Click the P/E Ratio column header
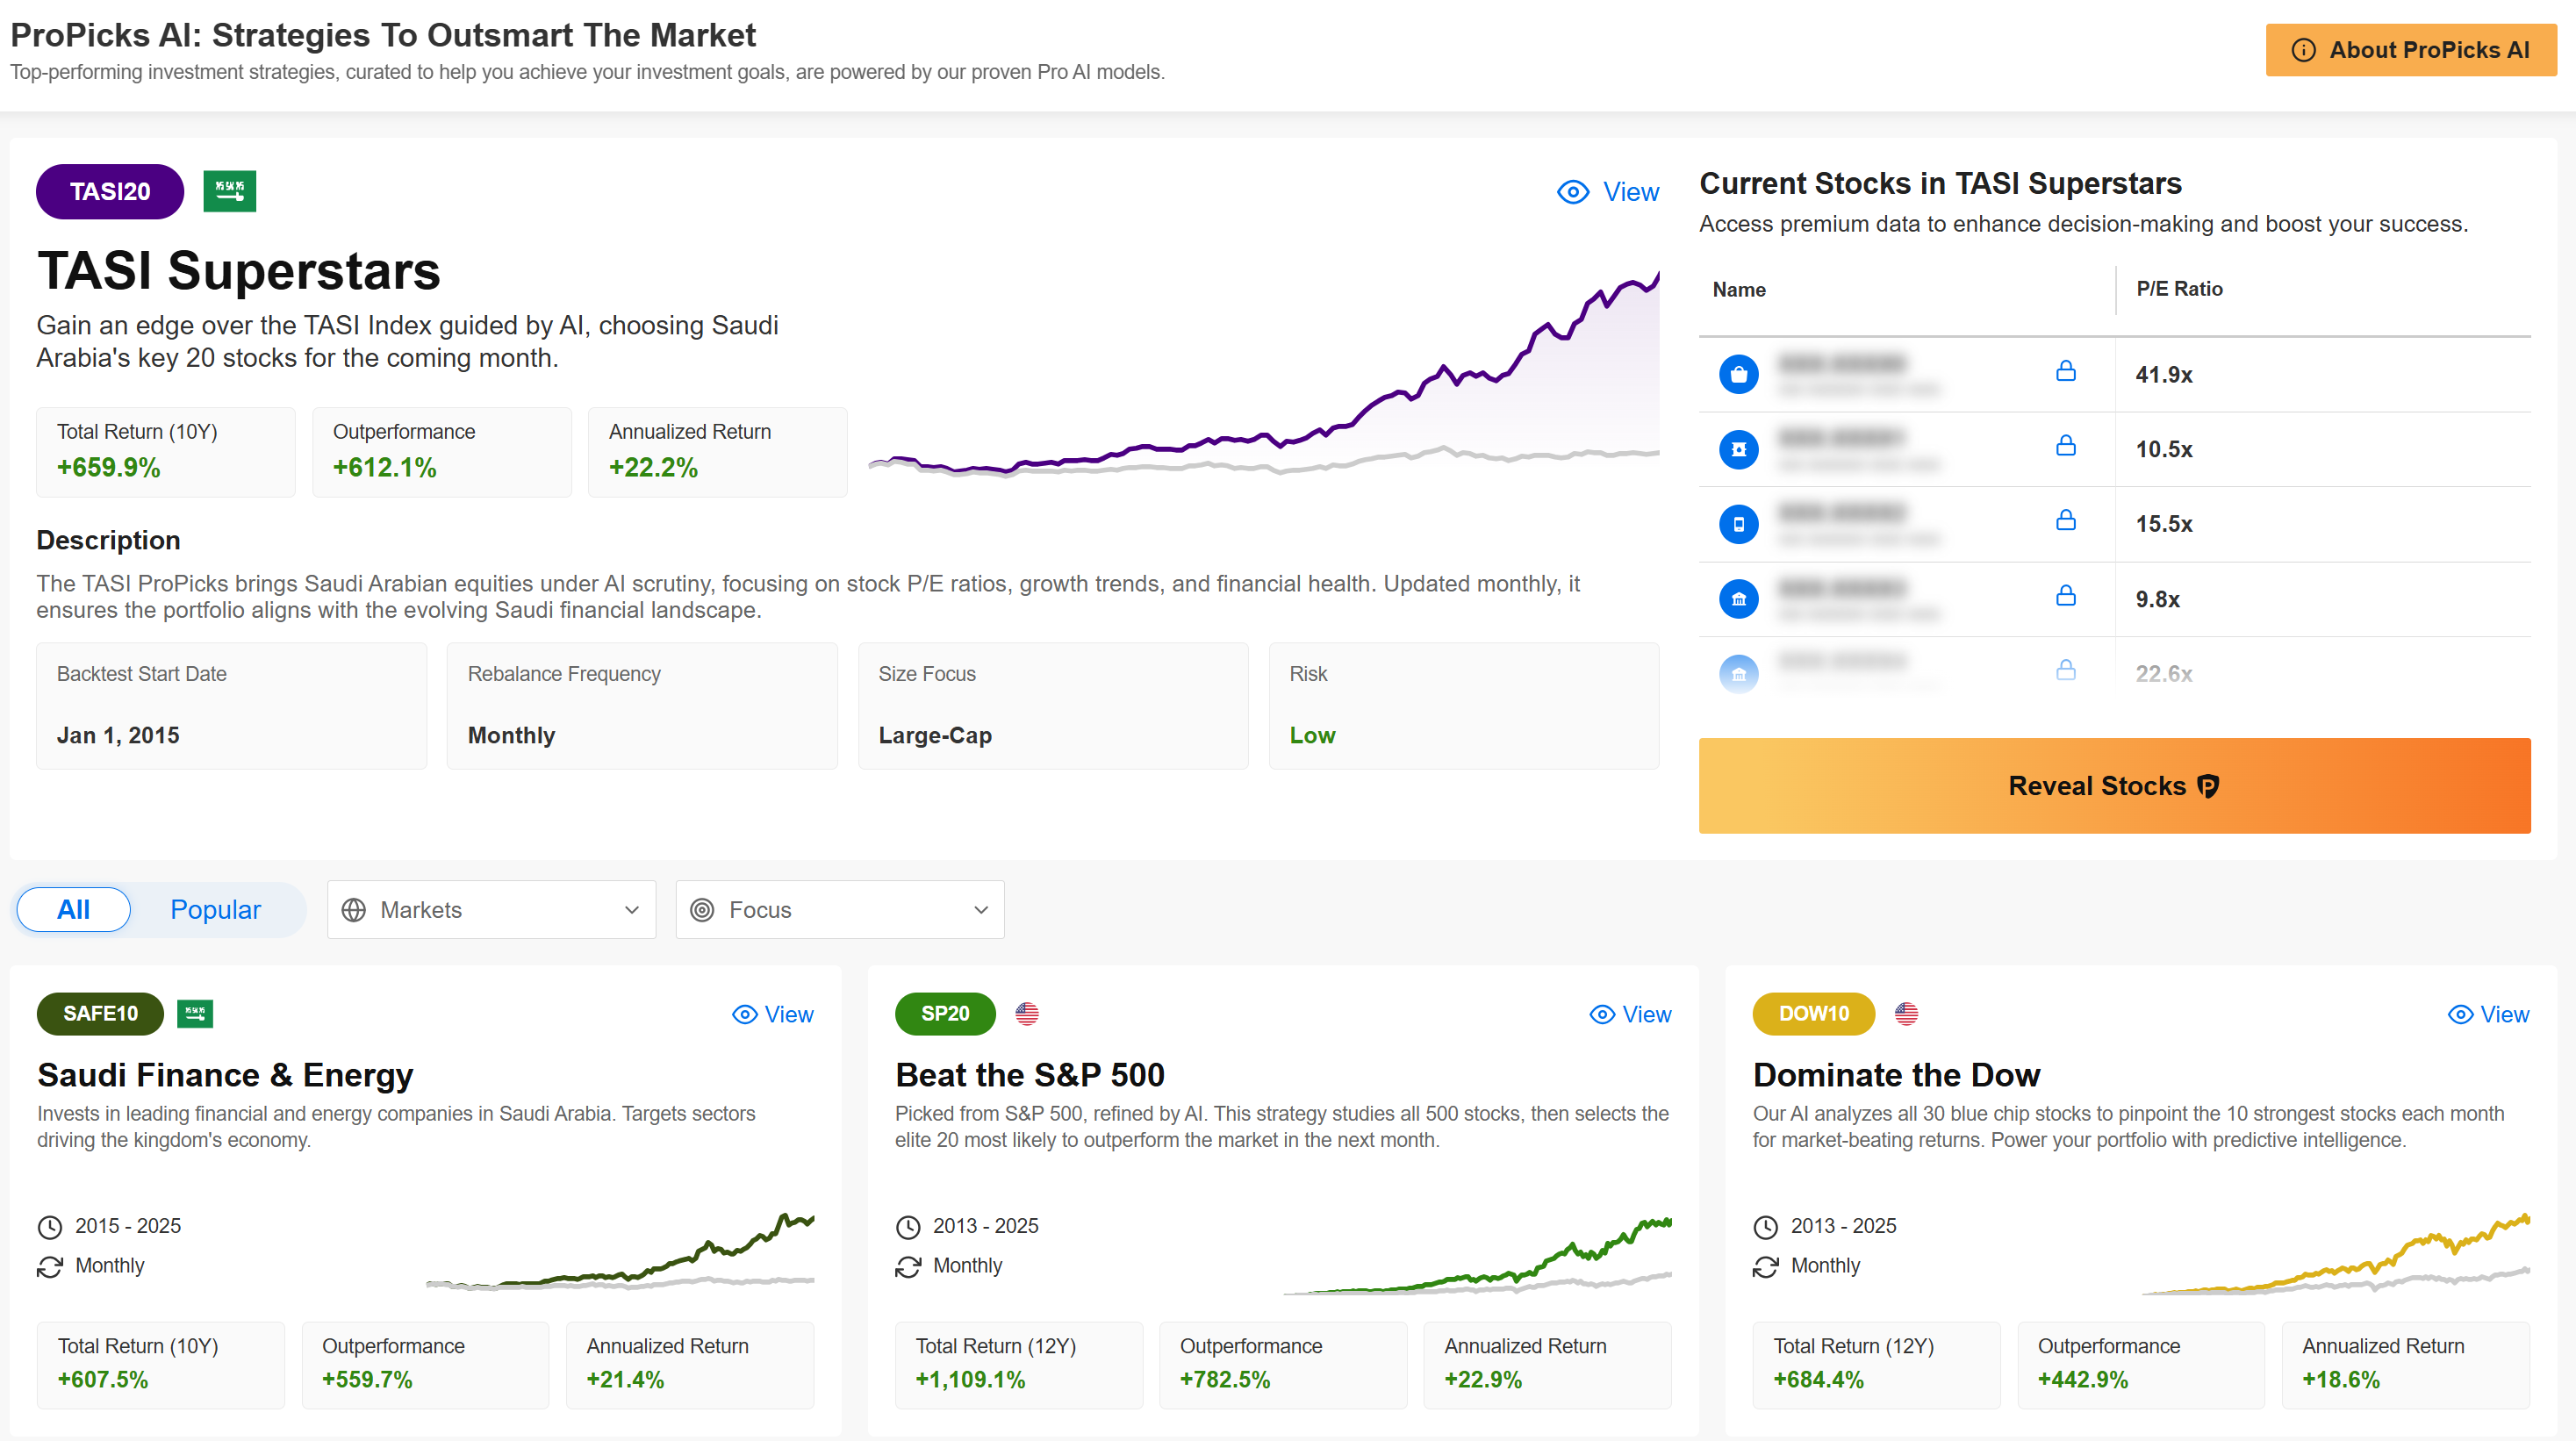Screen dimensions: 2576x1441 pyautogui.click(x=2180, y=289)
